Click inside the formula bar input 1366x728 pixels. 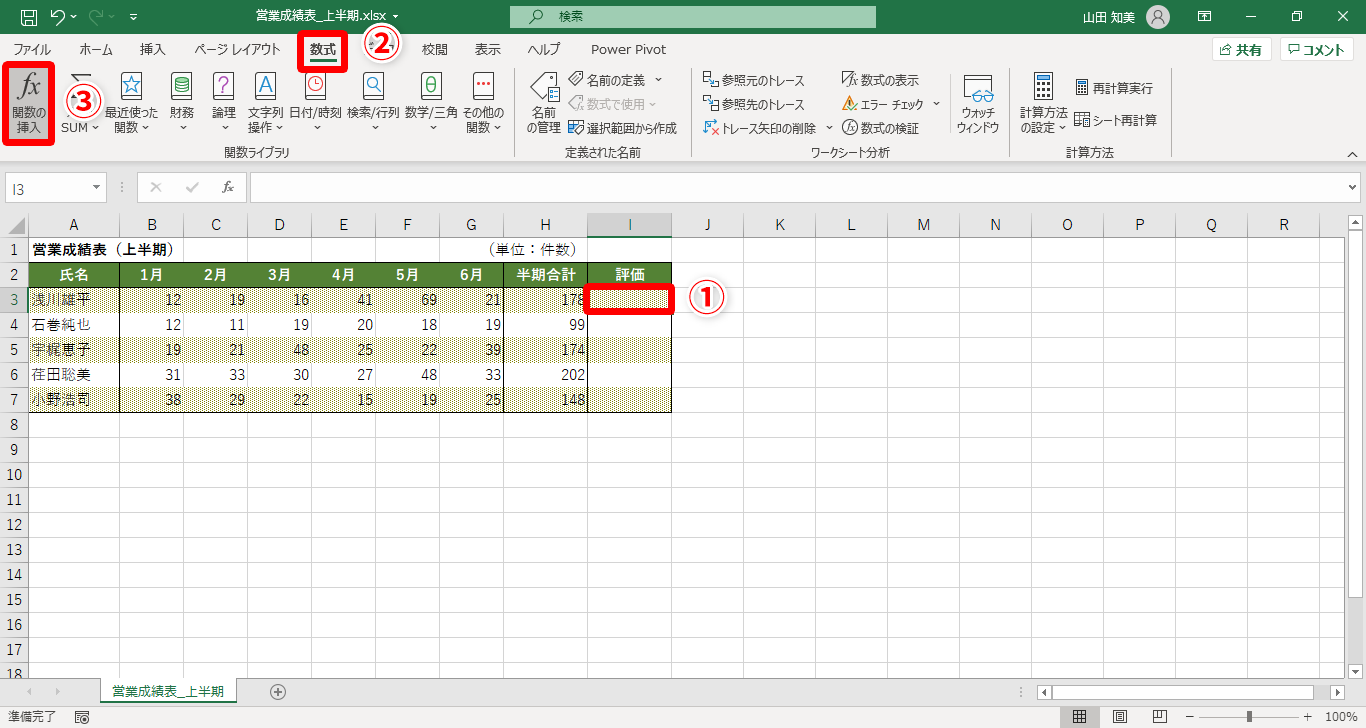(797, 187)
